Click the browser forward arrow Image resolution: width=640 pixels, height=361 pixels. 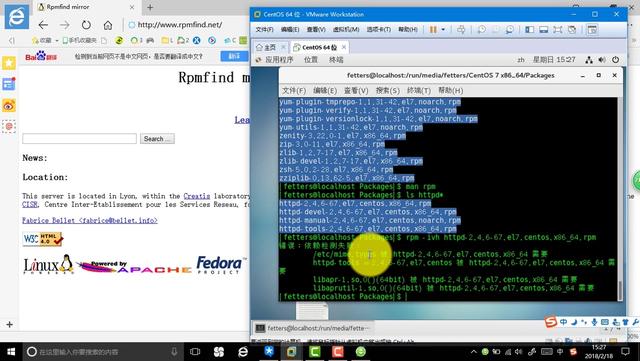pos(64,25)
